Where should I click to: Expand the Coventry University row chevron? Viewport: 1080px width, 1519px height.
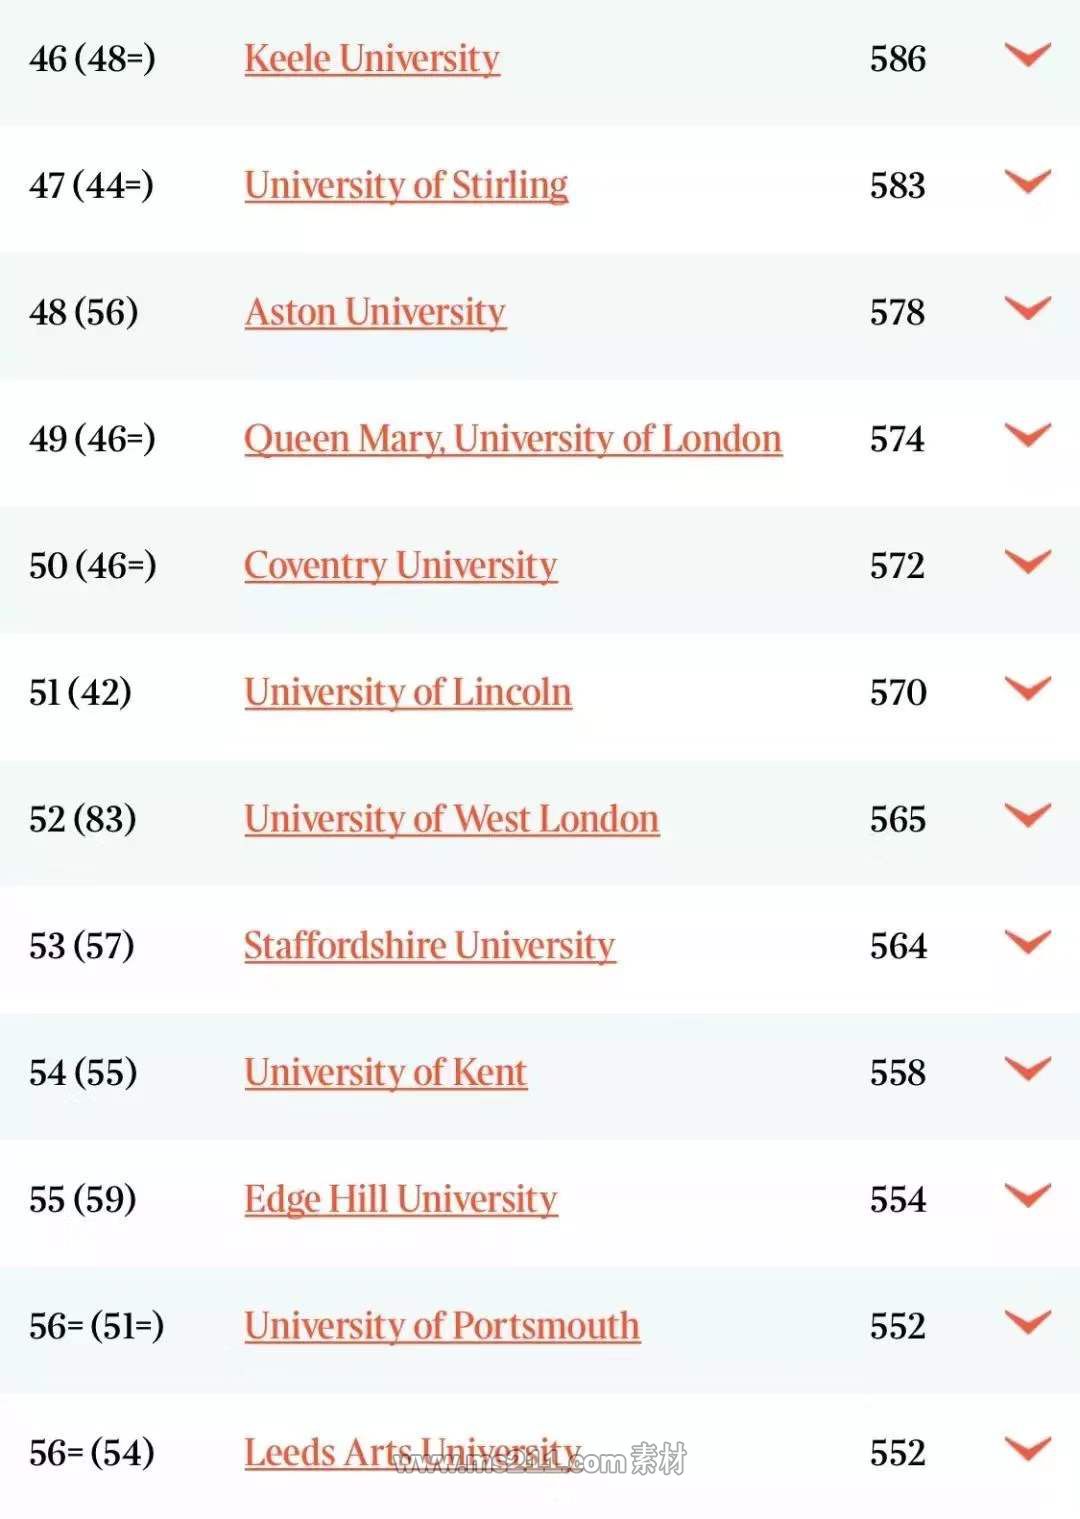[1027, 562]
